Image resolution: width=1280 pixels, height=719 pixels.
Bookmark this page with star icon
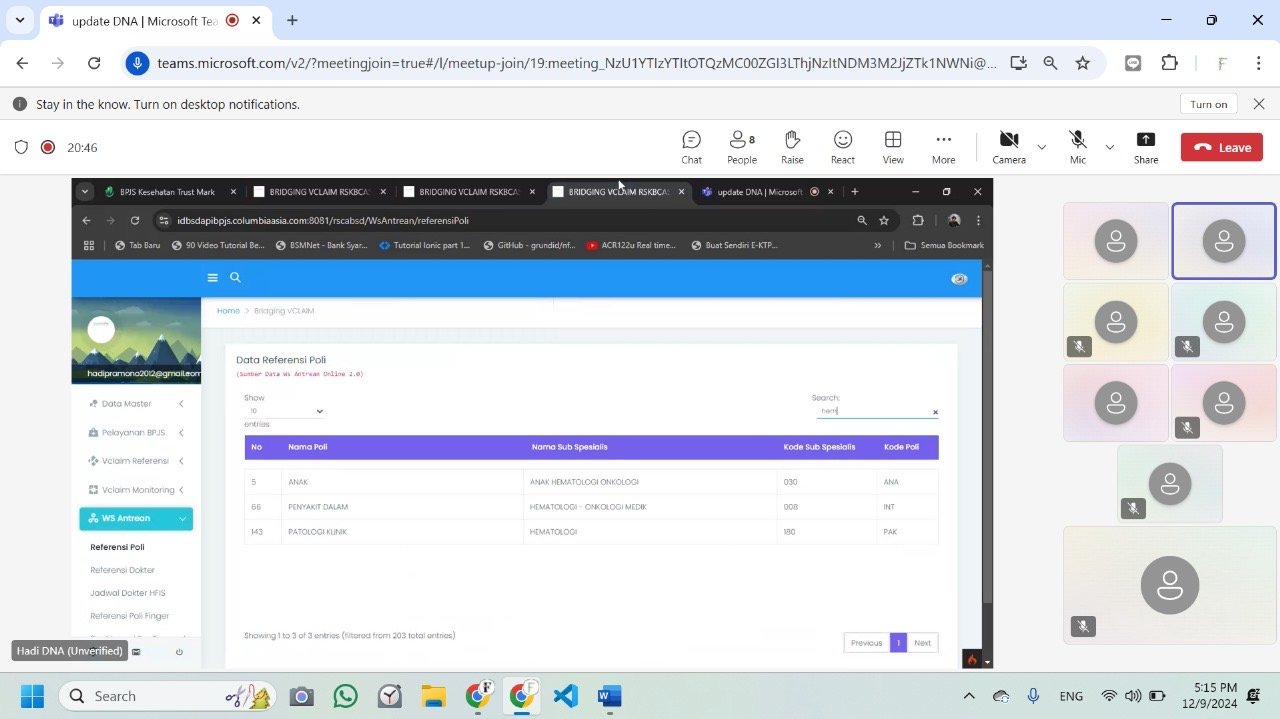pos(1082,63)
